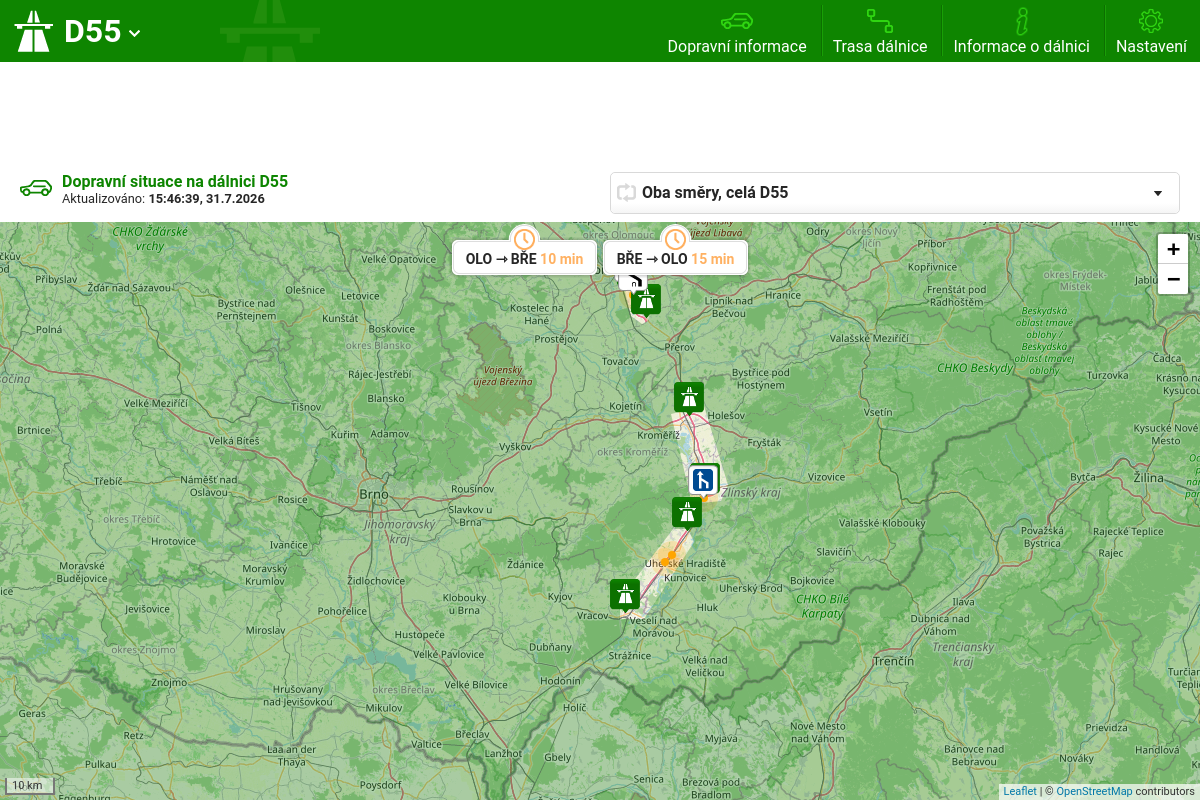Image resolution: width=1200 pixels, height=800 pixels.
Task: Zoom in the map with plus button
Action: (1173, 249)
